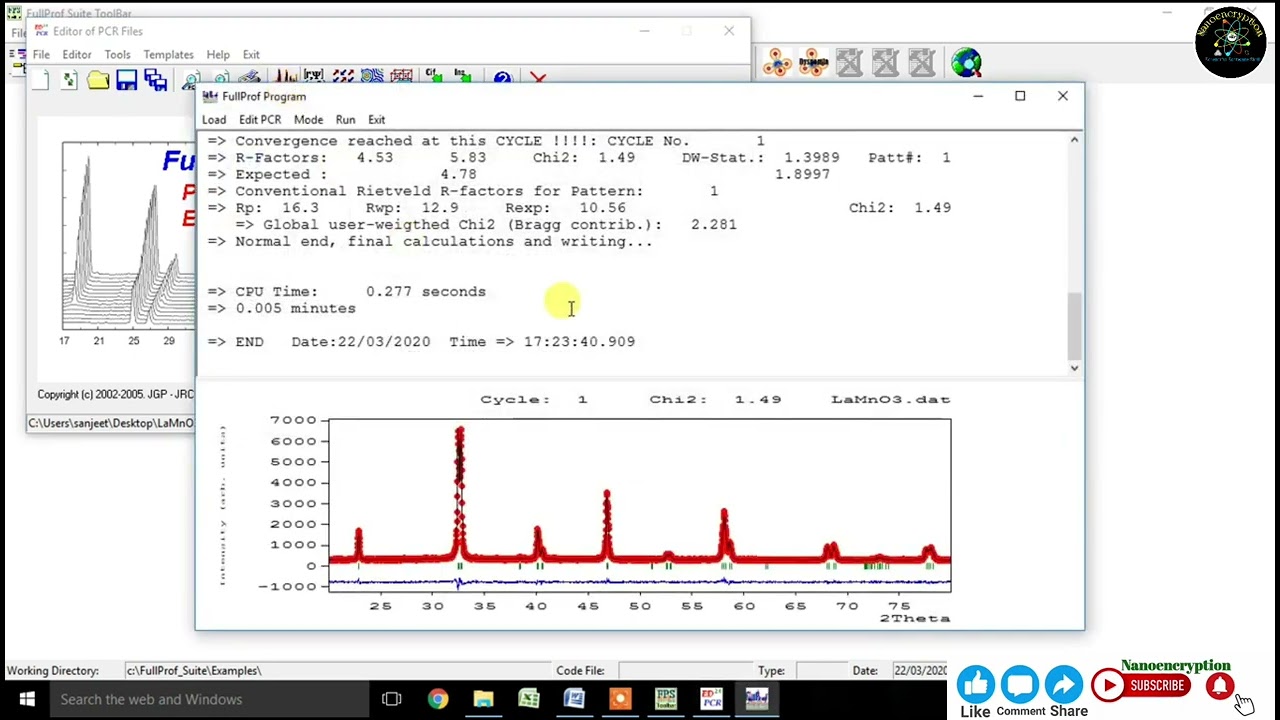The width and height of the screenshot is (1280, 720).
Task: Open File Explorer from the taskbar
Action: (x=483, y=699)
